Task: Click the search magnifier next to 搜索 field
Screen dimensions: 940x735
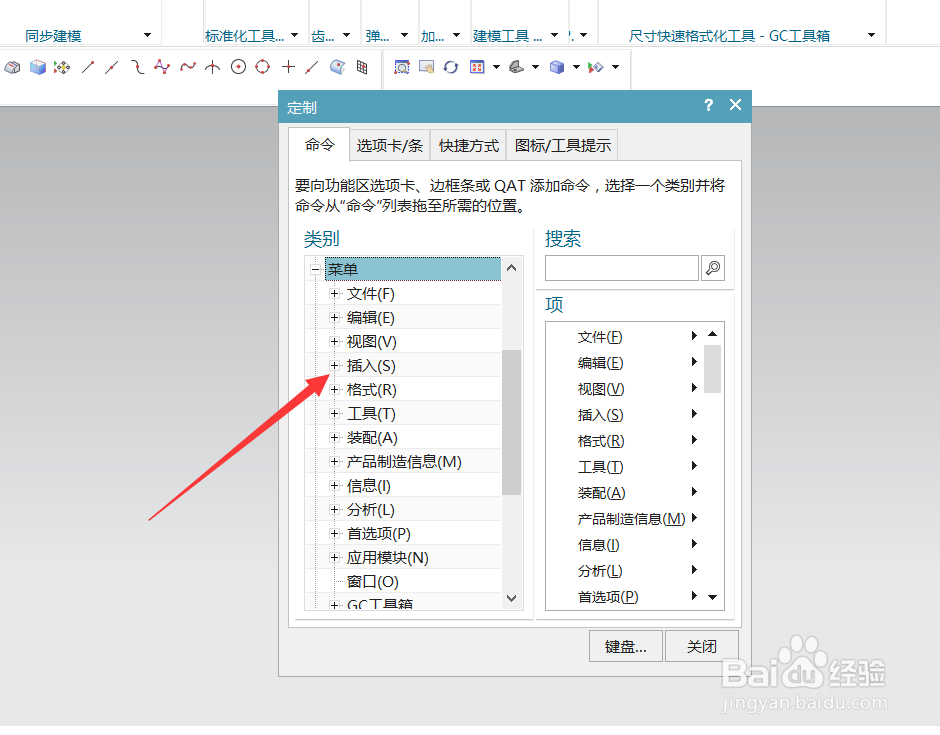Action: click(712, 268)
